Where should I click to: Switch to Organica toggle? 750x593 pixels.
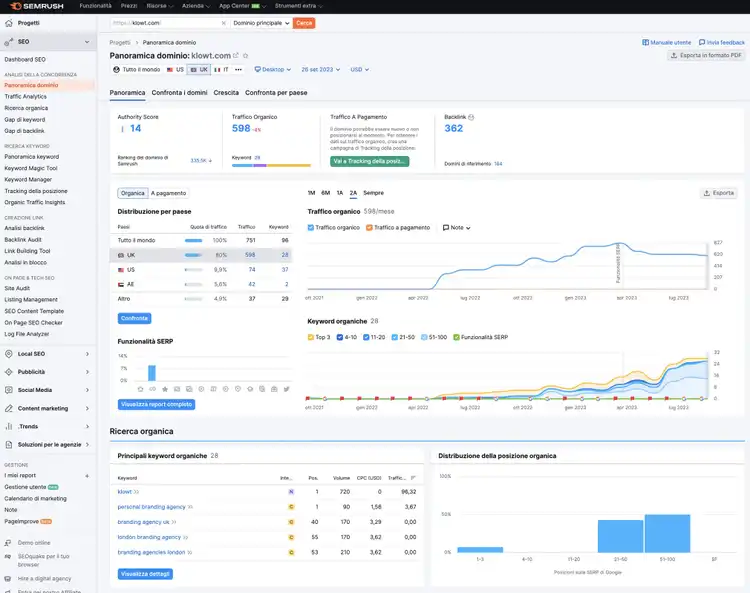click(132, 193)
